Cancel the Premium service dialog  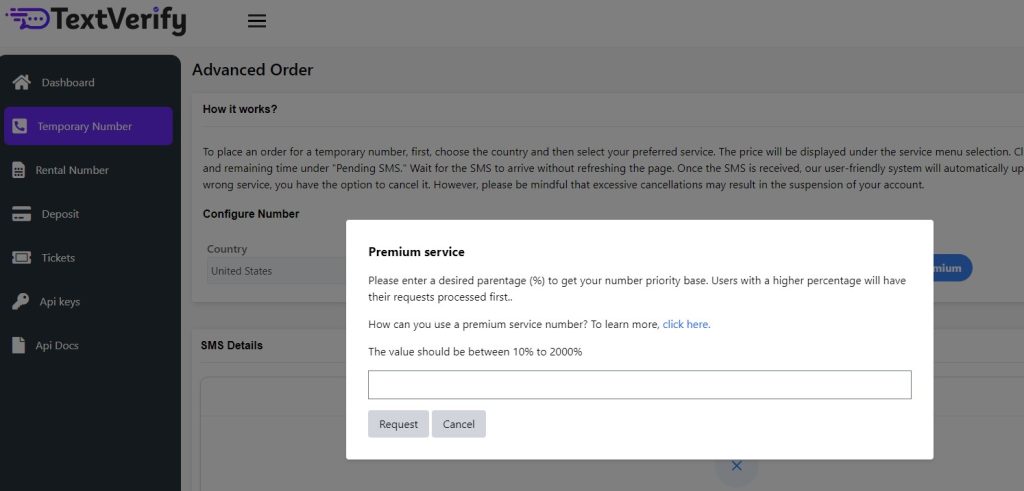pos(458,424)
